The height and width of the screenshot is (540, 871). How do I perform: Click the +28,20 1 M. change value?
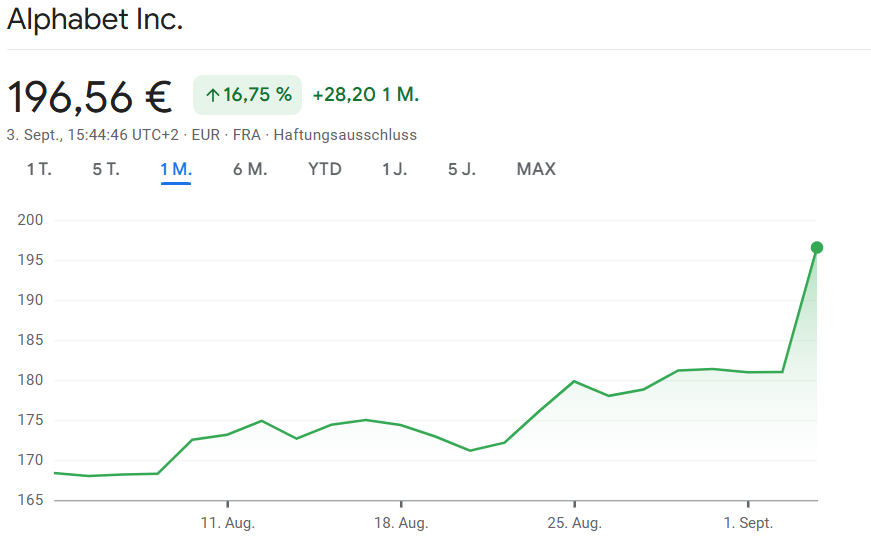pos(366,95)
